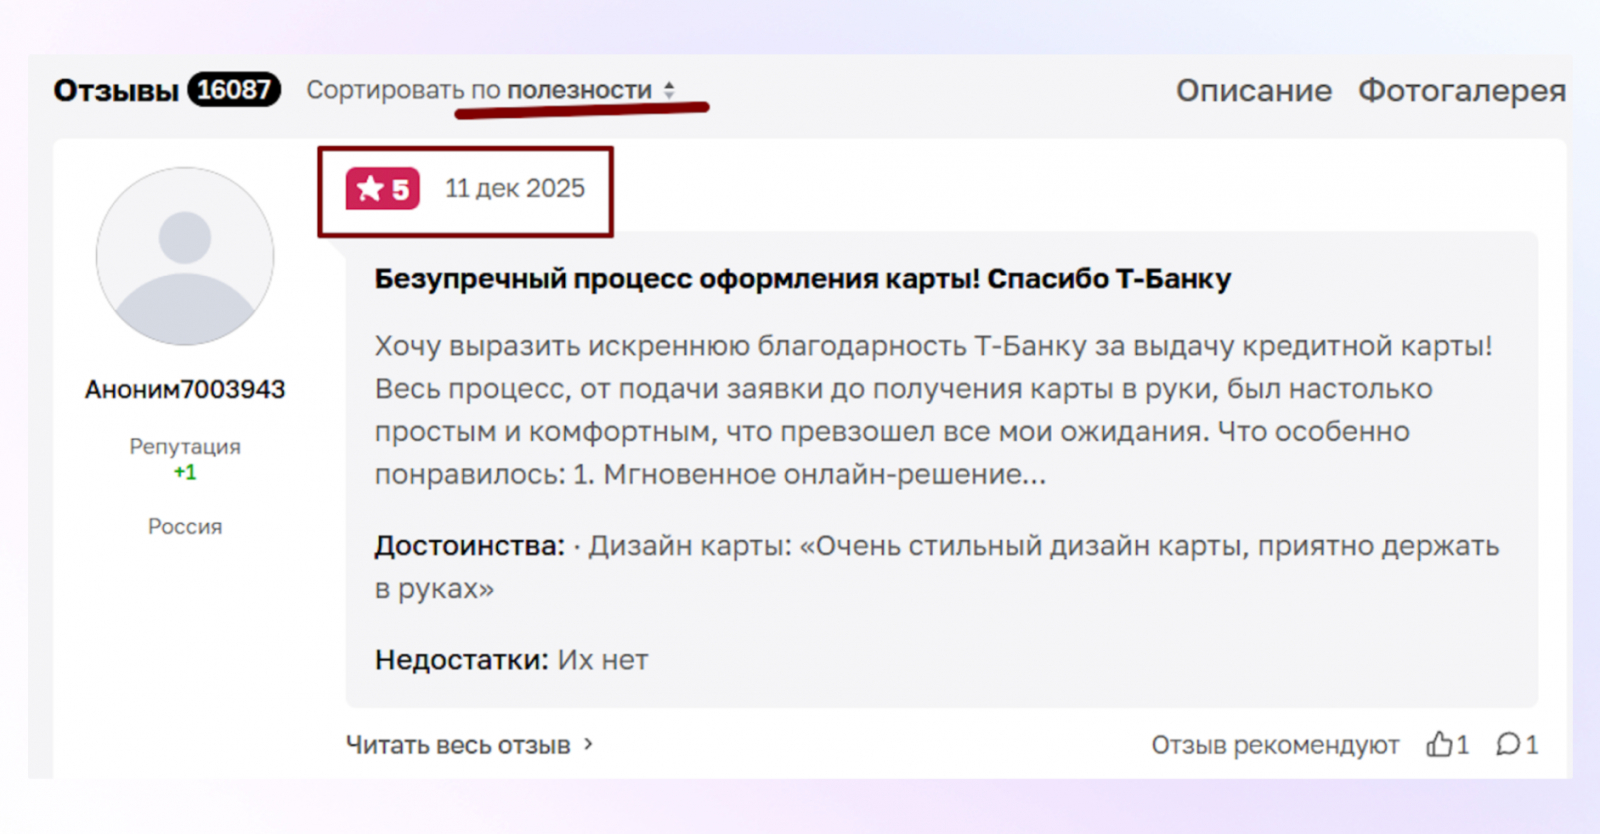Open profile of Аноним7003943

click(185, 389)
